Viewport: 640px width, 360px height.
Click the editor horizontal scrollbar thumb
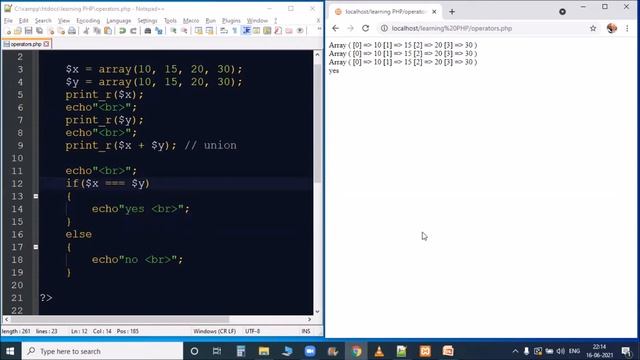click(x=119, y=320)
